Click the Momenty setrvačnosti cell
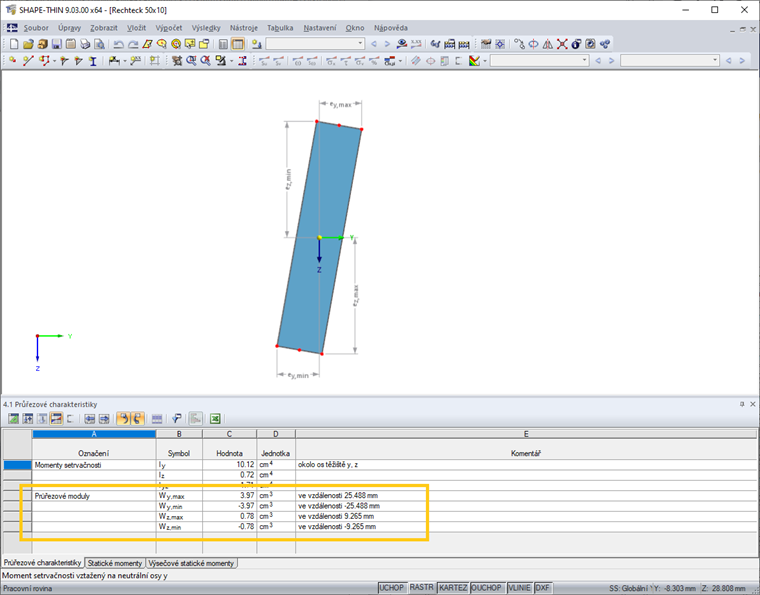Screen dimensions: 760x595 click(x=94, y=465)
